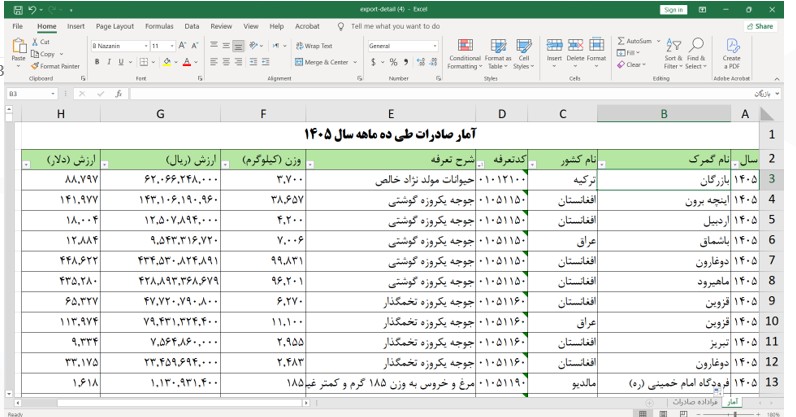Viewport: 796px width, 417px height.
Task: Open Conditional Formatting menu
Action: (465, 54)
